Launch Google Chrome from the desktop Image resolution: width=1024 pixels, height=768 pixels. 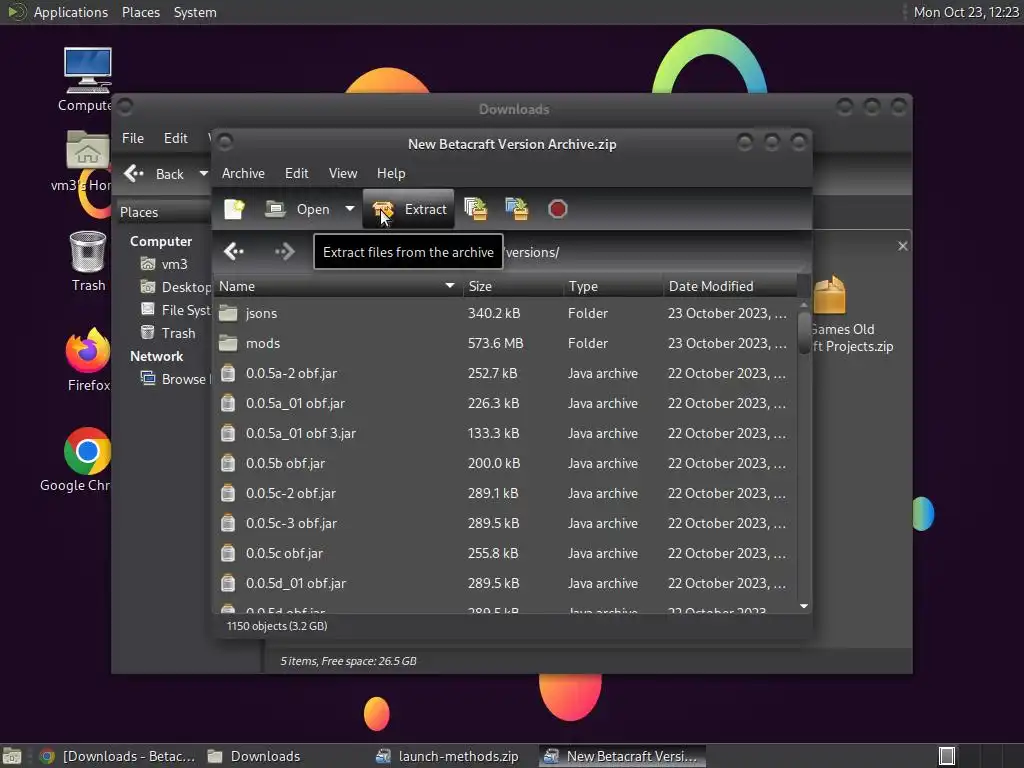pos(87,451)
